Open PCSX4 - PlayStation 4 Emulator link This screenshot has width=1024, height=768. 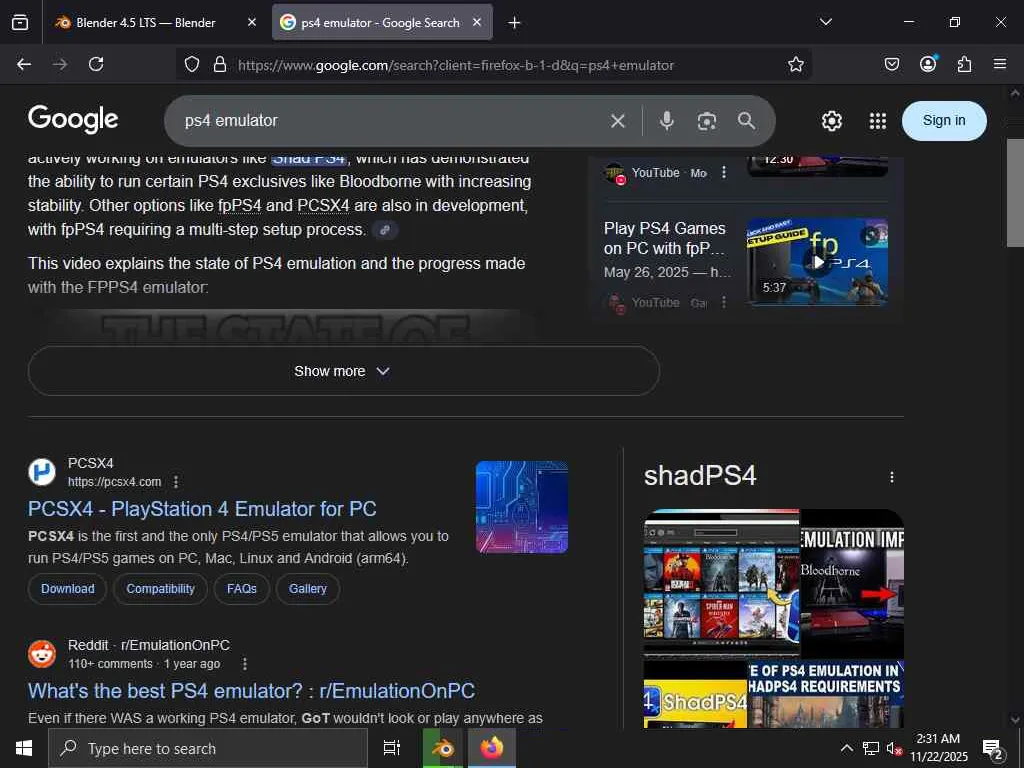pyautogui.click(x=202, y=509)
